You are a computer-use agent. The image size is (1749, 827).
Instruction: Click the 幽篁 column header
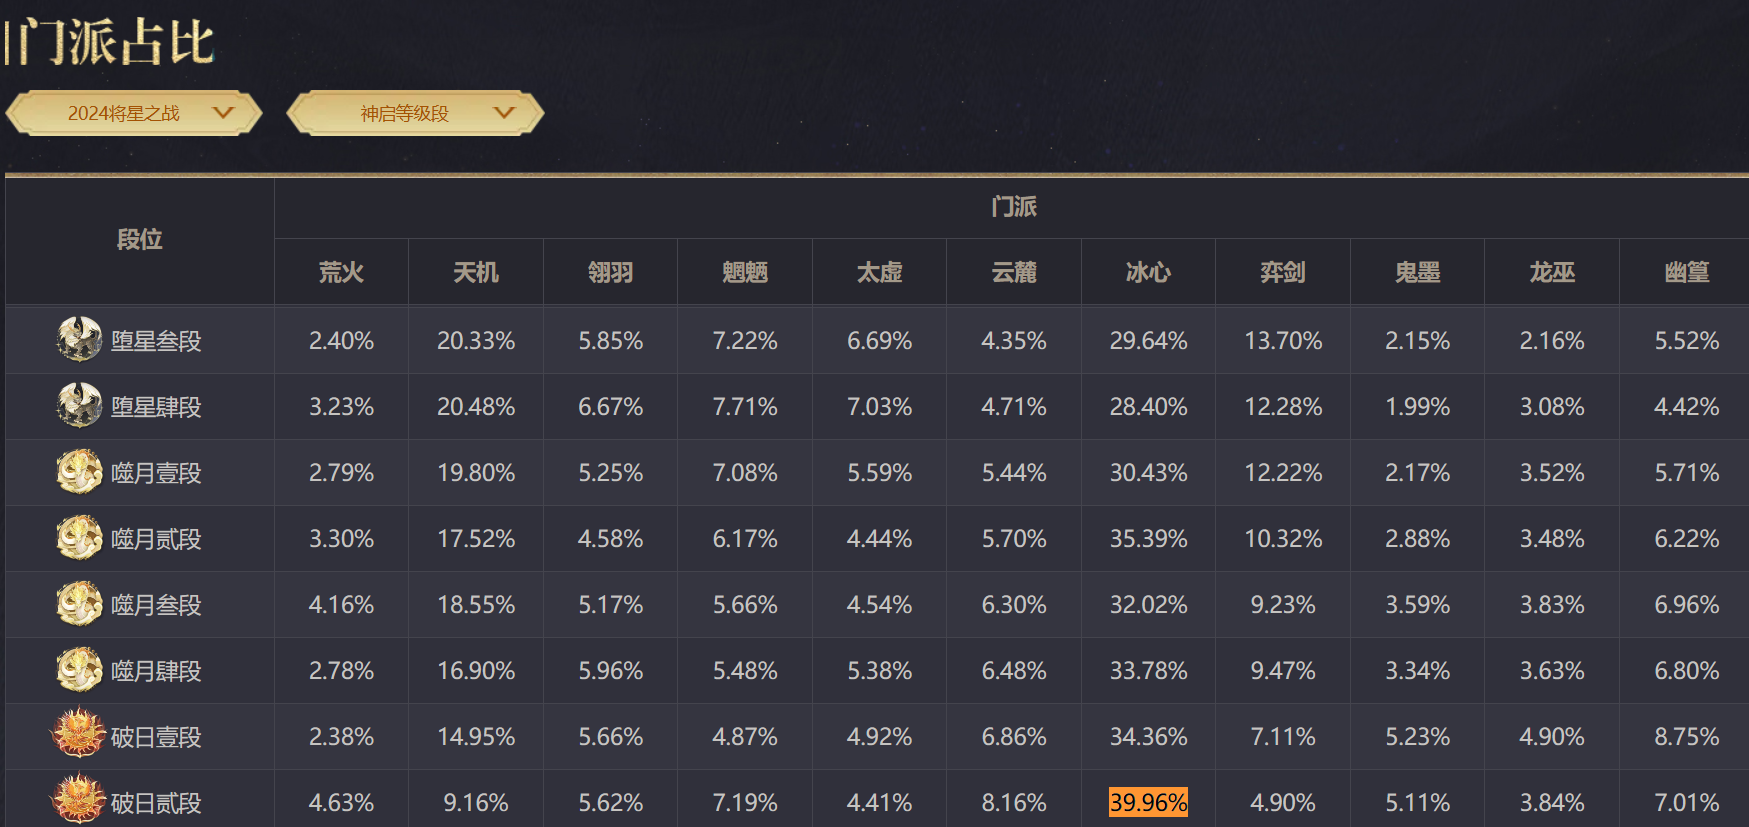point(1686,272)
